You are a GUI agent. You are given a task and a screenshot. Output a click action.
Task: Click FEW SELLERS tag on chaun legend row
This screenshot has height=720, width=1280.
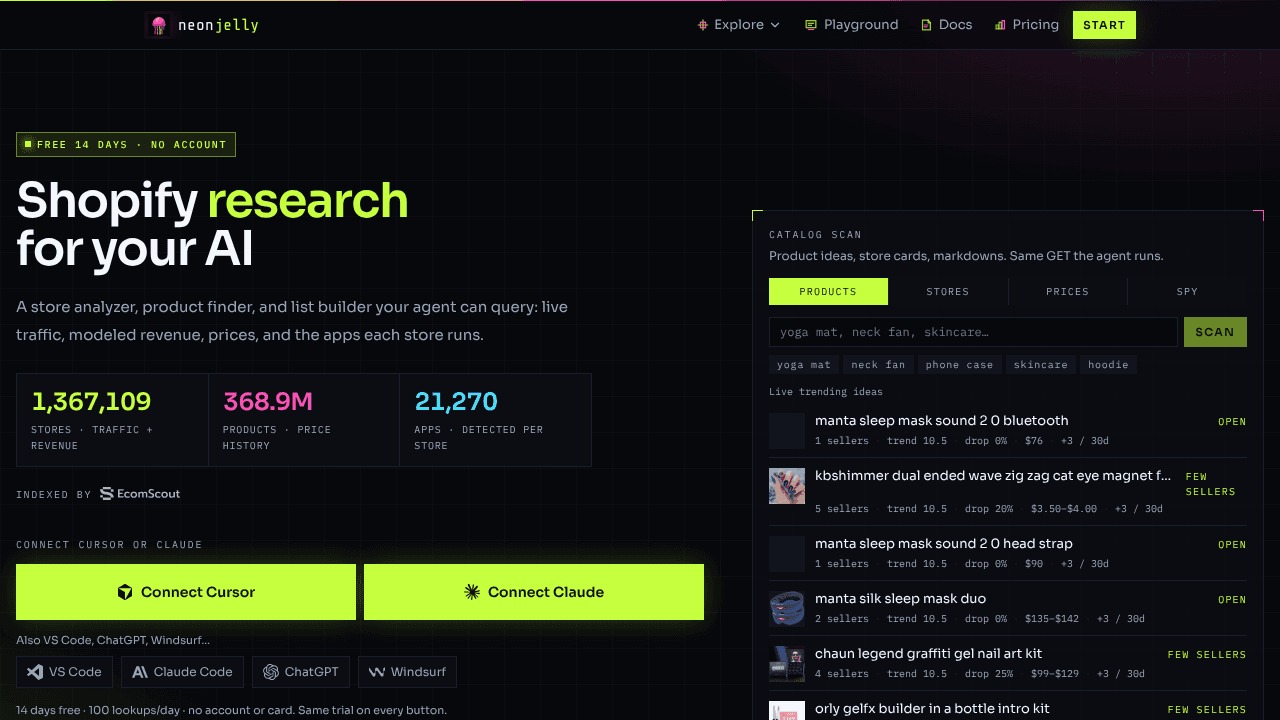(x=1207, y=655)
